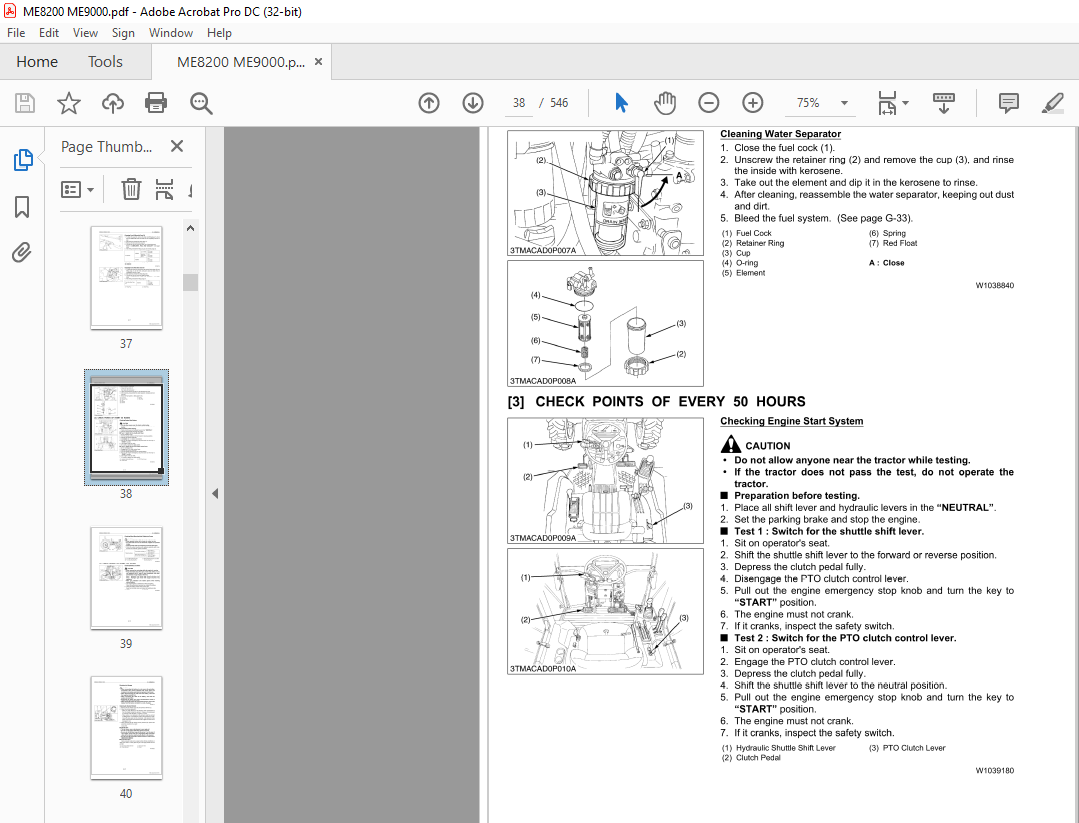Viewport: 1079px width, 823px height.
Task: Click the reference code W1039180
Action: 994,771
